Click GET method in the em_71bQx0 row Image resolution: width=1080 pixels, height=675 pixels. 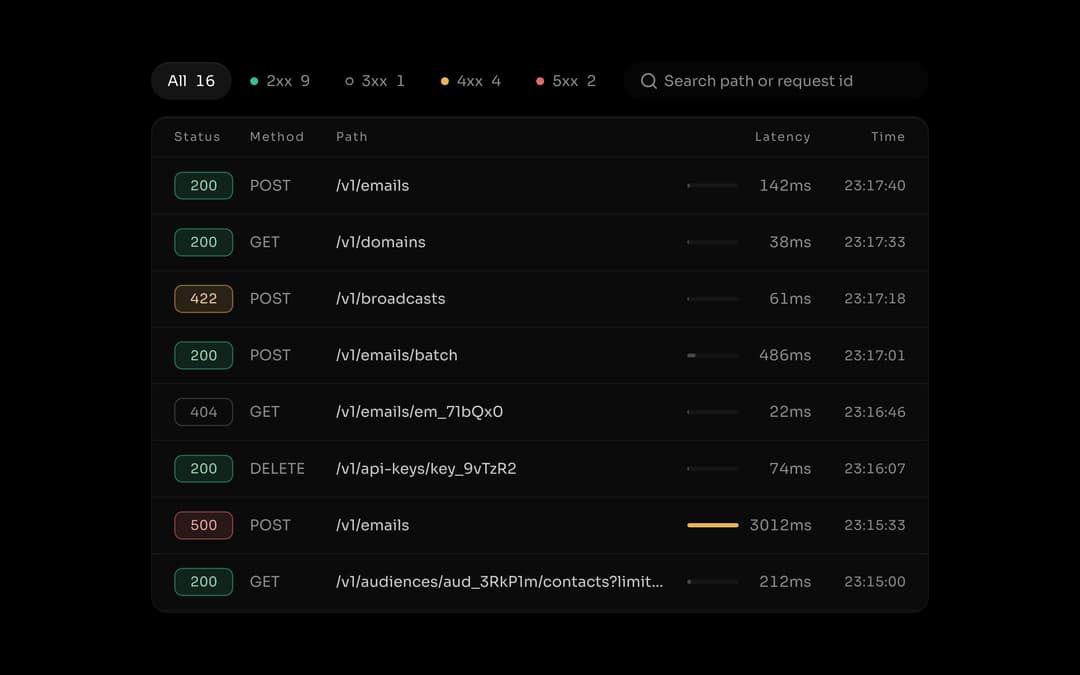tap(264, 412)
